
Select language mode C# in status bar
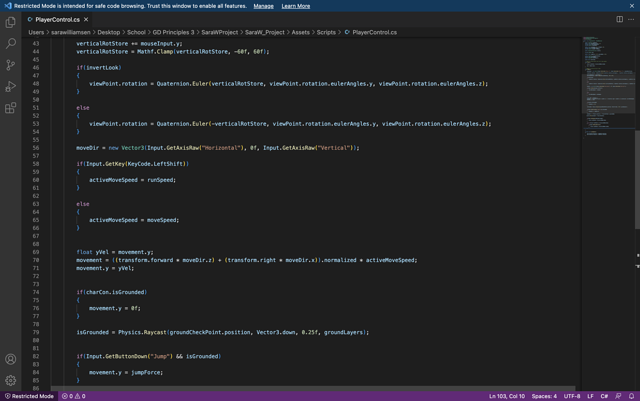[x=604, y=396]
